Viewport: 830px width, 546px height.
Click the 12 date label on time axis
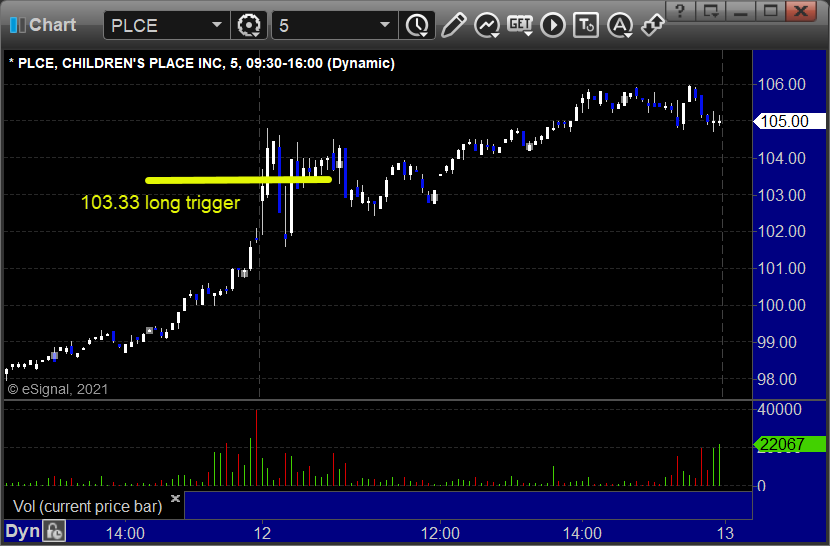(x=262, y=533)
